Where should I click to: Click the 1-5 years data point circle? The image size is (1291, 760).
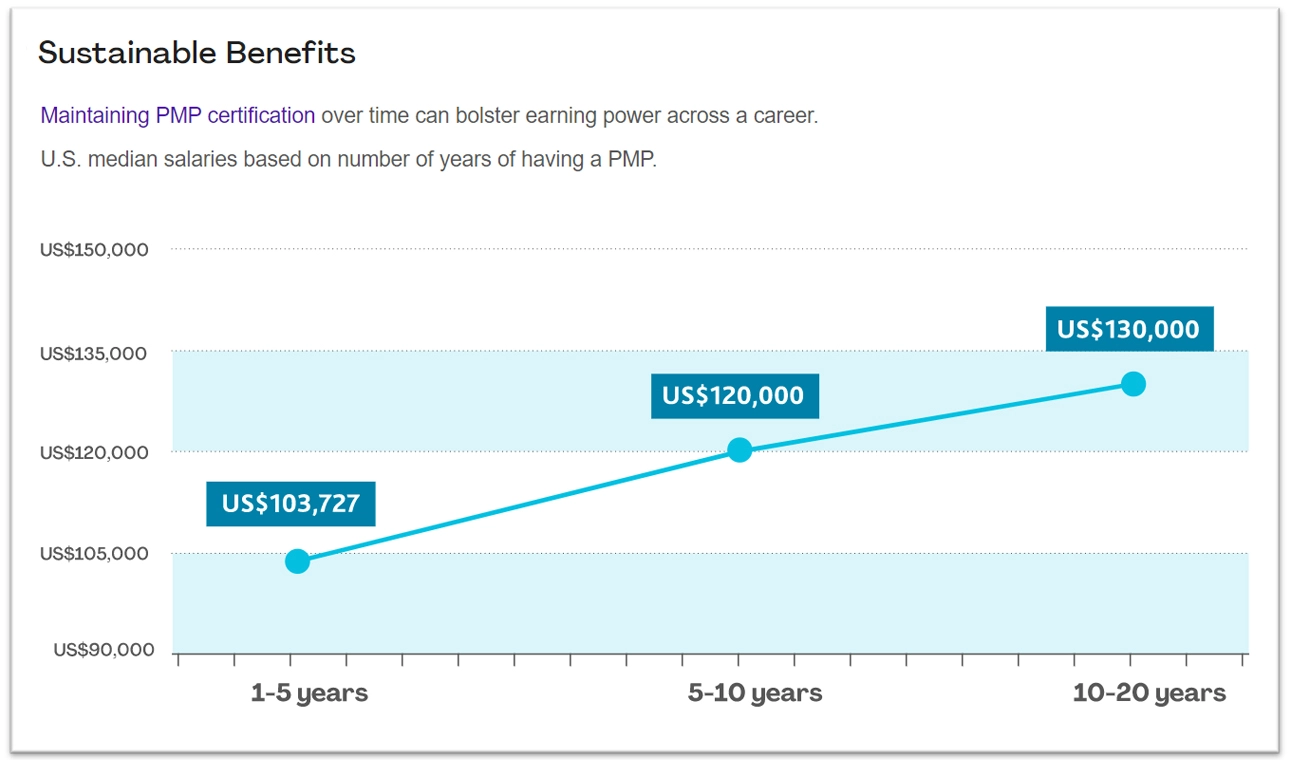click(x=297, y=561)
